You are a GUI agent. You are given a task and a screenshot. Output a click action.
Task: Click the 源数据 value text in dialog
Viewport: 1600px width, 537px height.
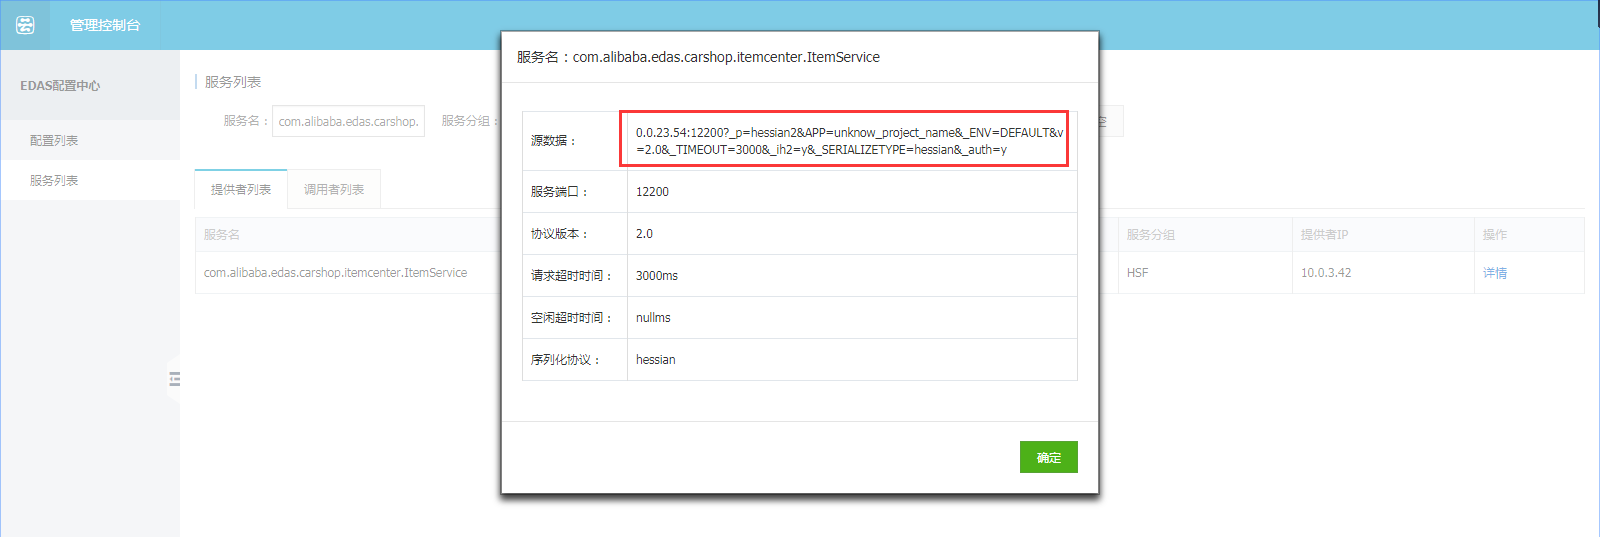tap(849, 141)
